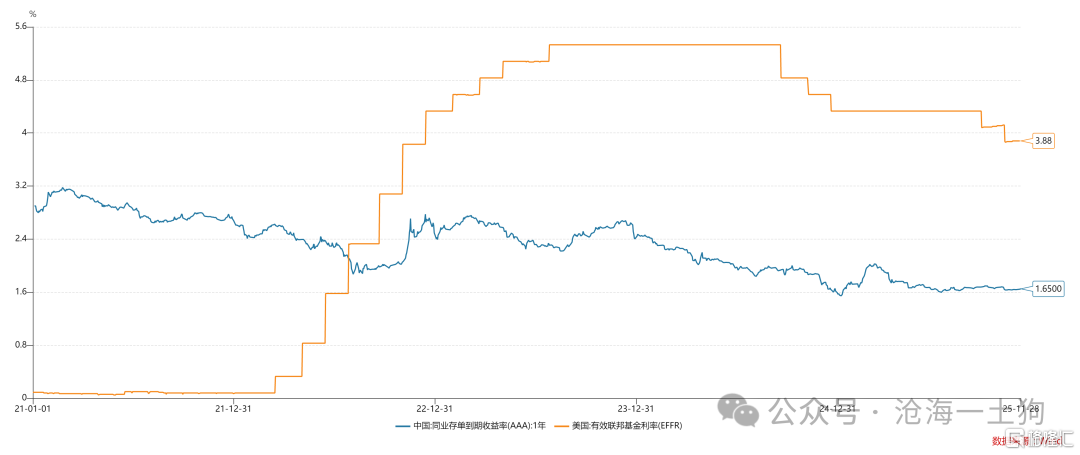Click the 4.8 value on the y-axis
The height and width of the screenshot is (455, 1080).
[x=20, y=79]
